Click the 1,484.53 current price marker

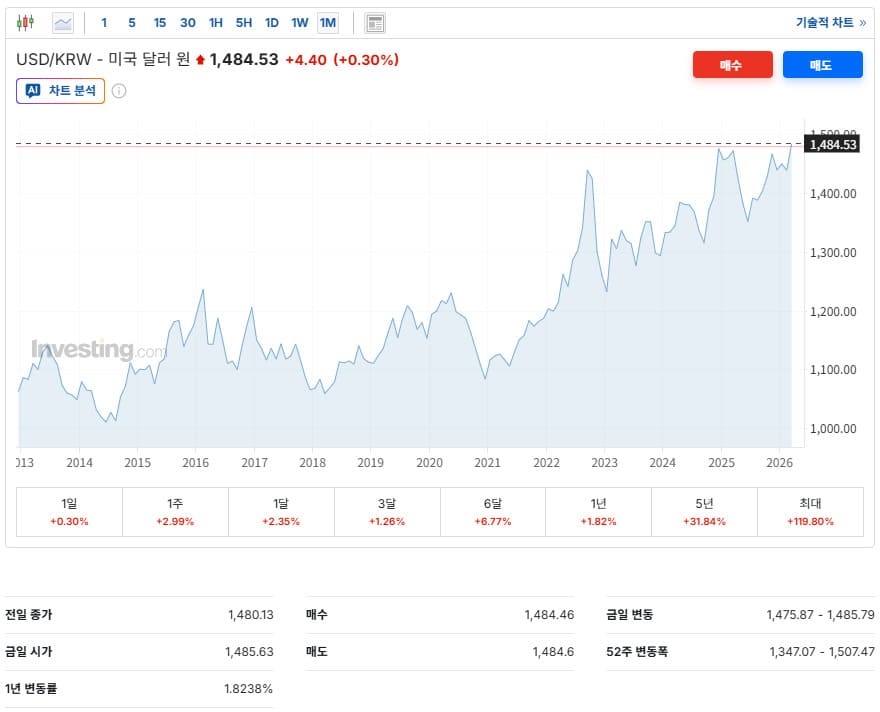click(832, 145)
